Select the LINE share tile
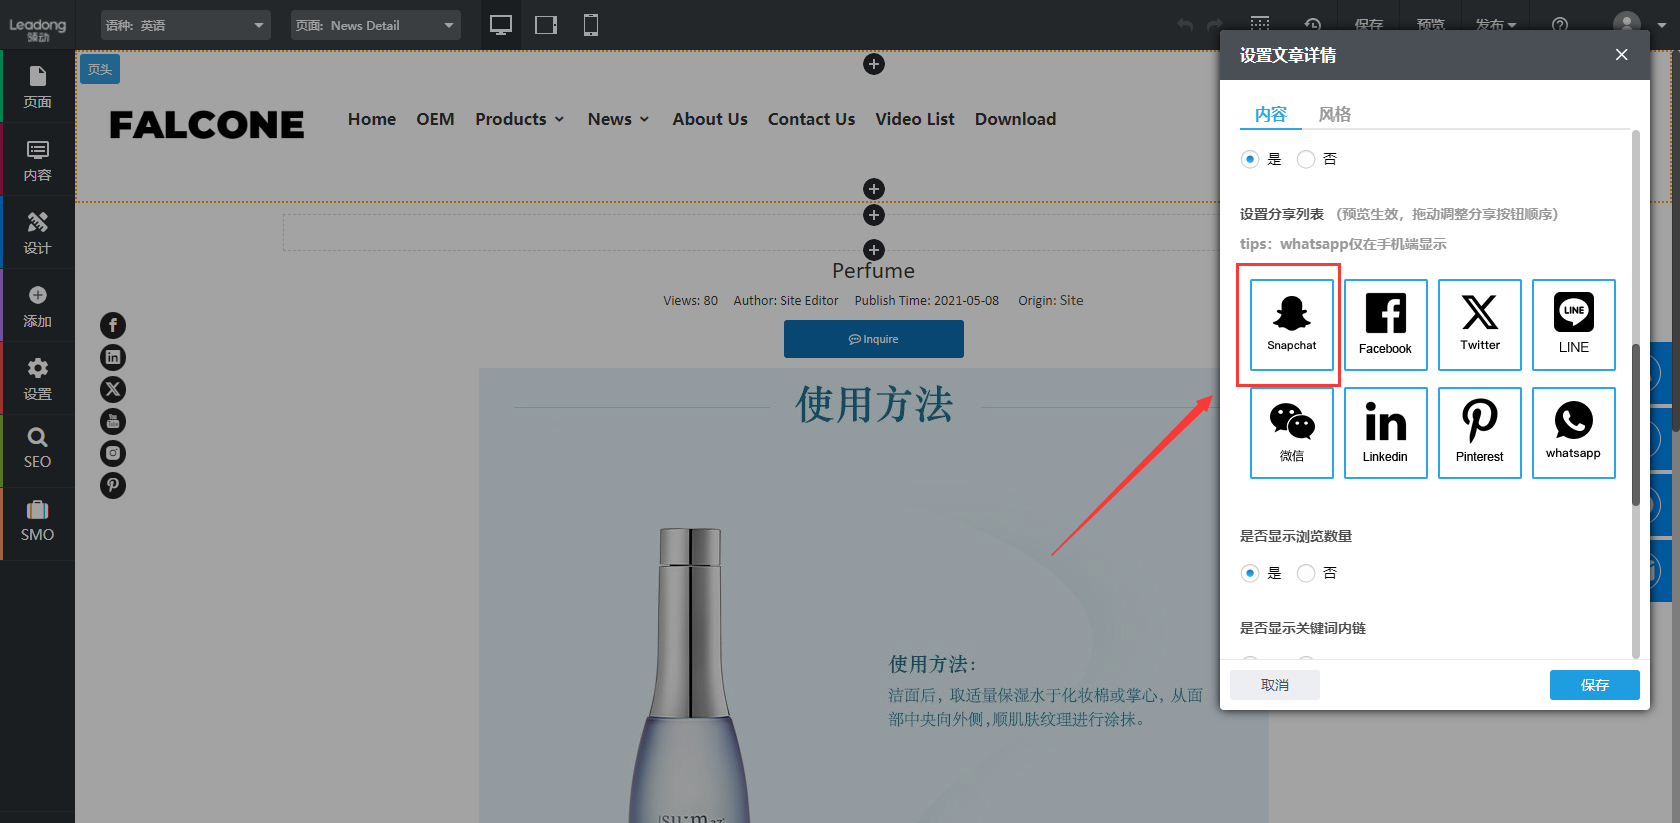This screenshot has height=823, width=1680. click(1573, 325)
